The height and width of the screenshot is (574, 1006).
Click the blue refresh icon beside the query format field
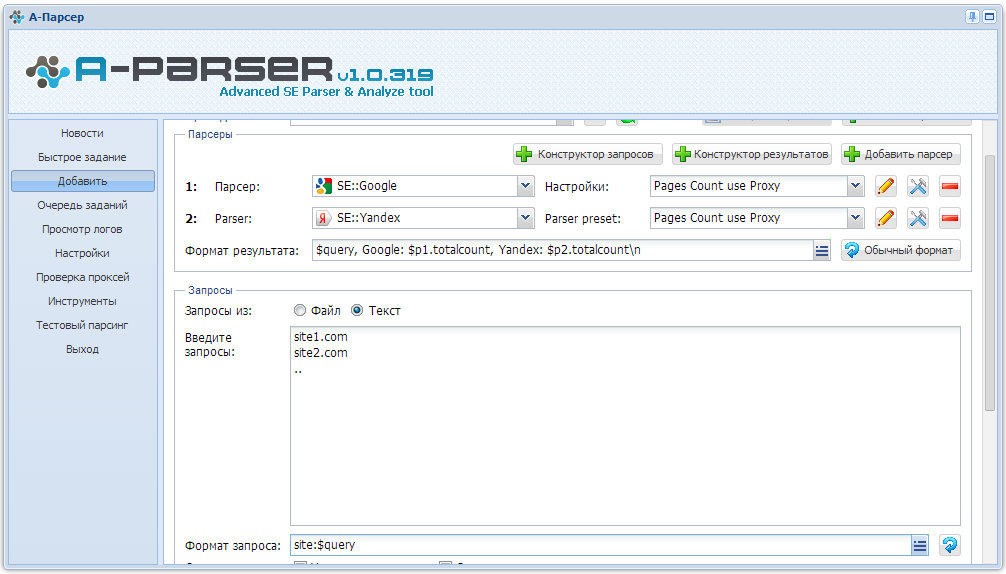tap(950, 545)
